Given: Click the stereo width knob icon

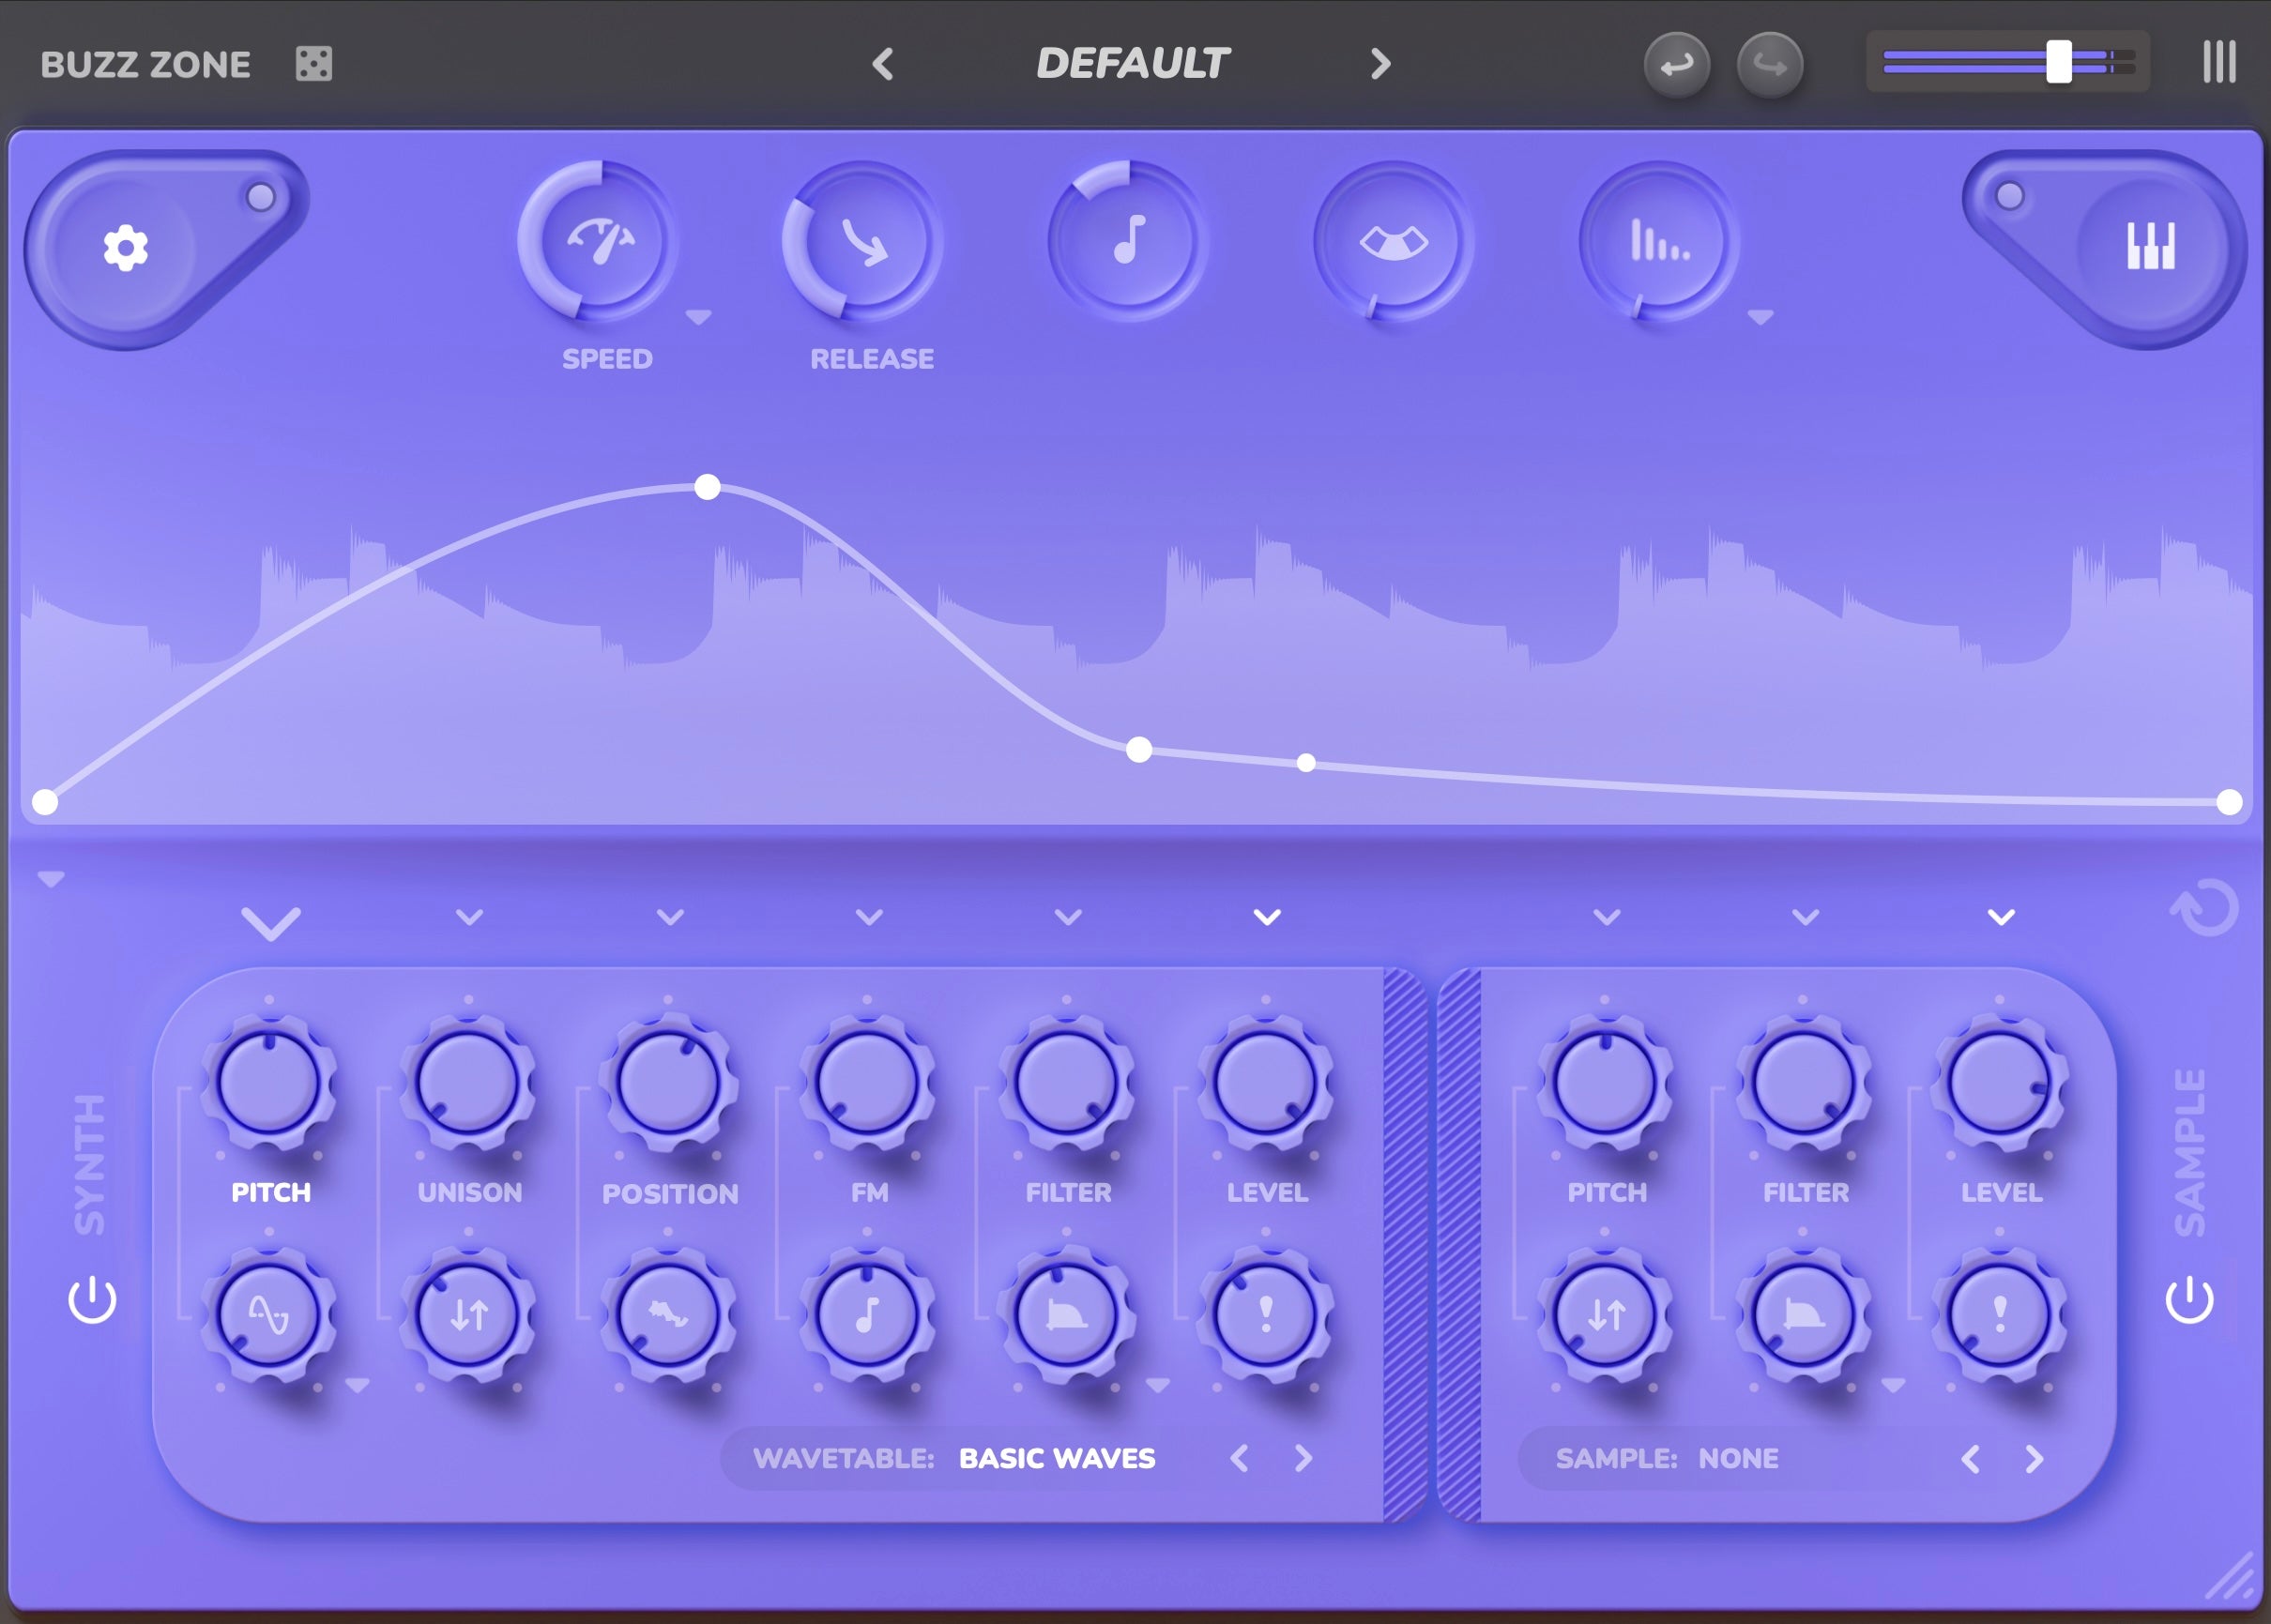Looking at the screenshot, I should coord(1393,242).
